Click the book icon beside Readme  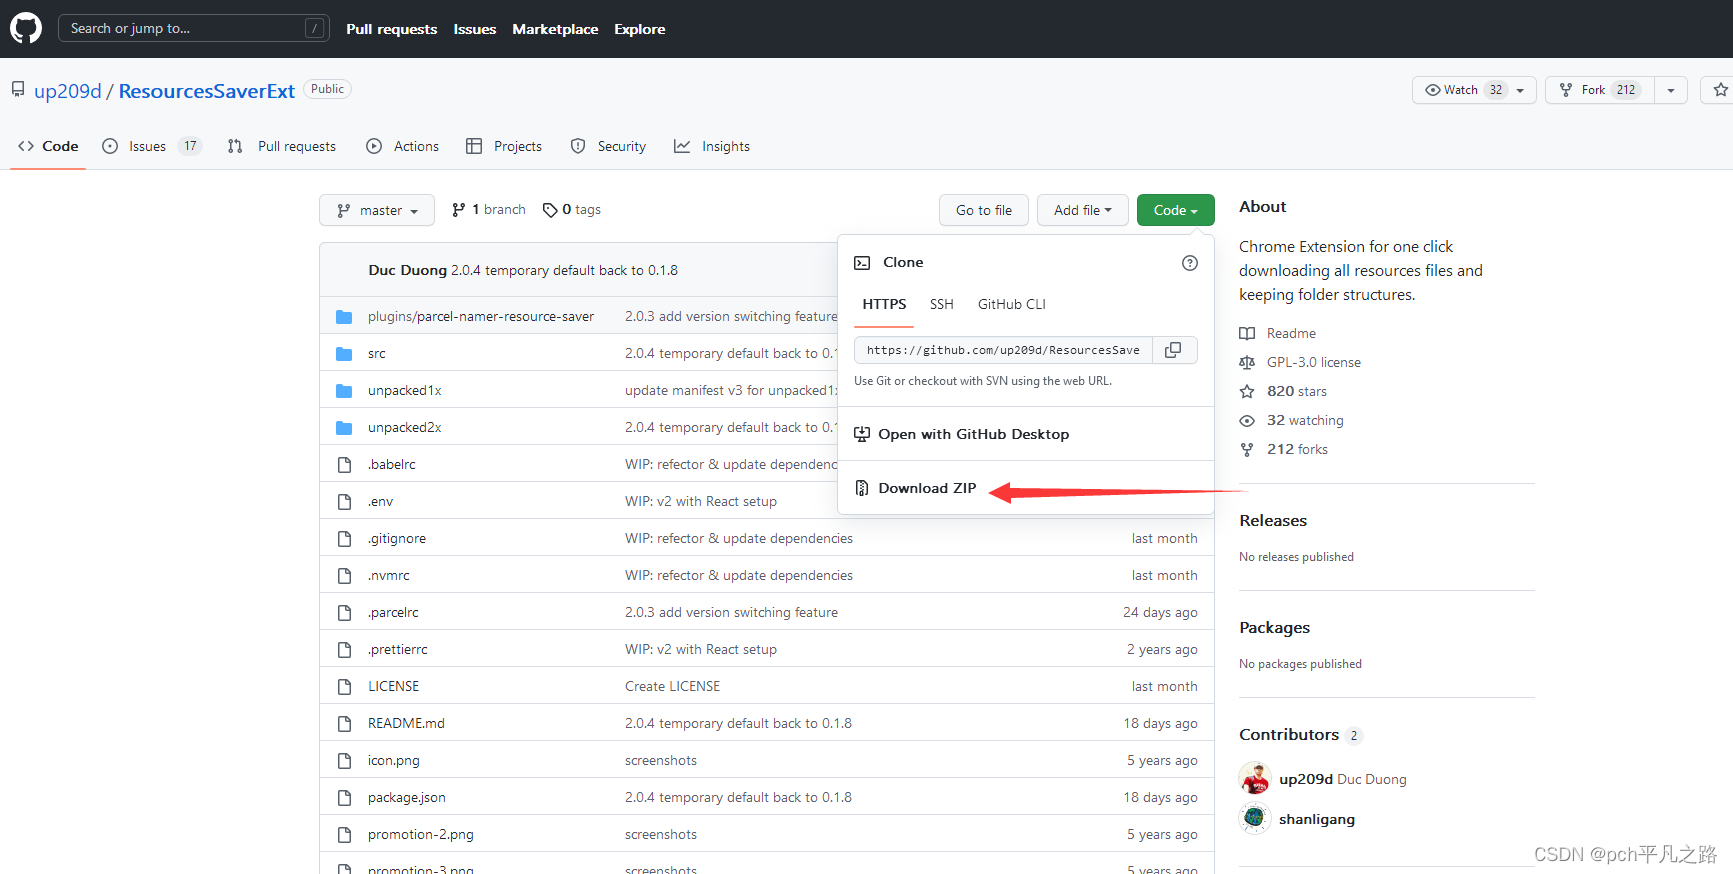point(1247,333)
